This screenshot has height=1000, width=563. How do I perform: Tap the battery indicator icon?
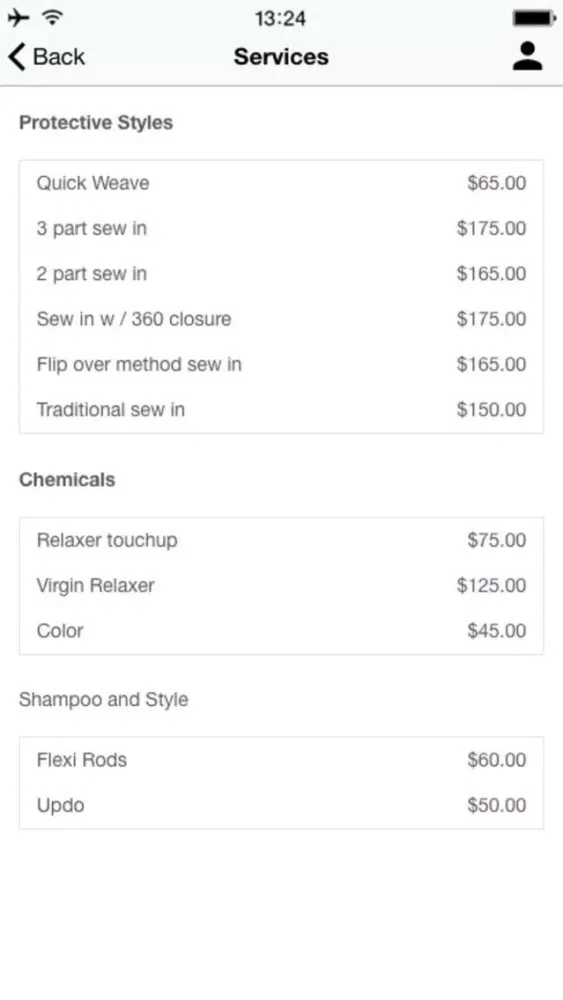(x=534, y=18)
